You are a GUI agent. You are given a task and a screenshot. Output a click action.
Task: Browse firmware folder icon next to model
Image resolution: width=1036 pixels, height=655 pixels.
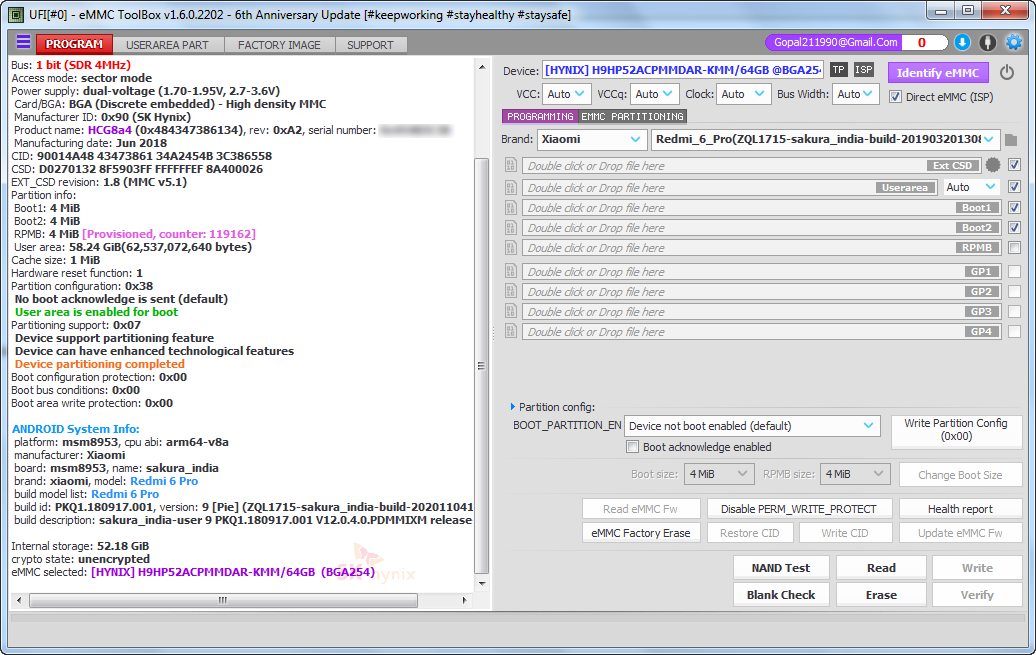pos(1011,140)
